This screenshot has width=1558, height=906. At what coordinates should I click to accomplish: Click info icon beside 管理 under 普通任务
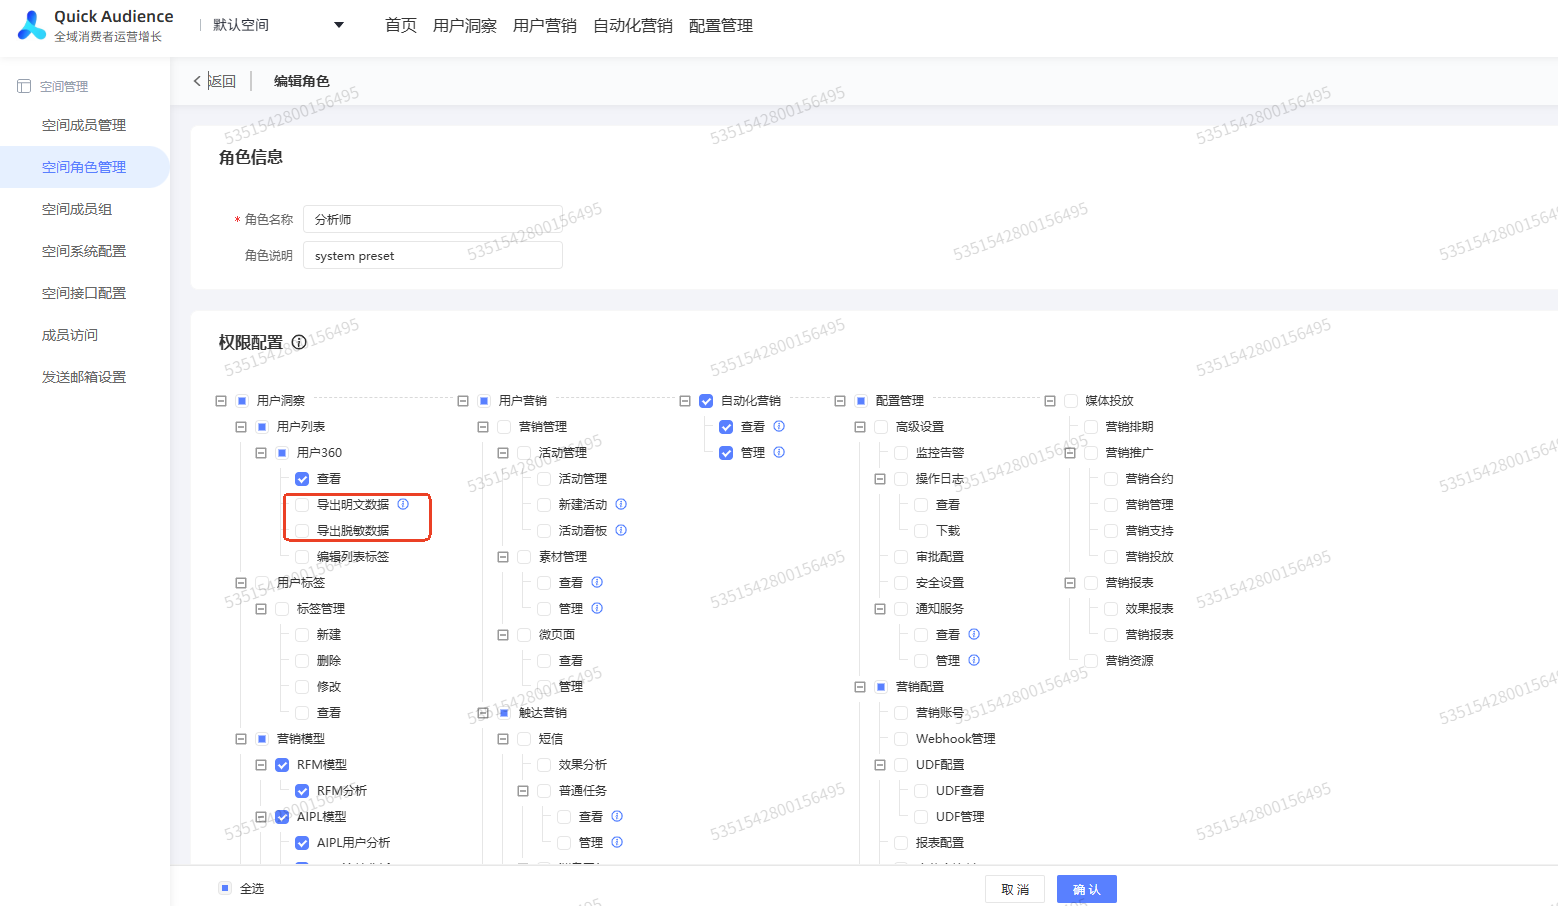pyautogui.click(x=617, y=842)
